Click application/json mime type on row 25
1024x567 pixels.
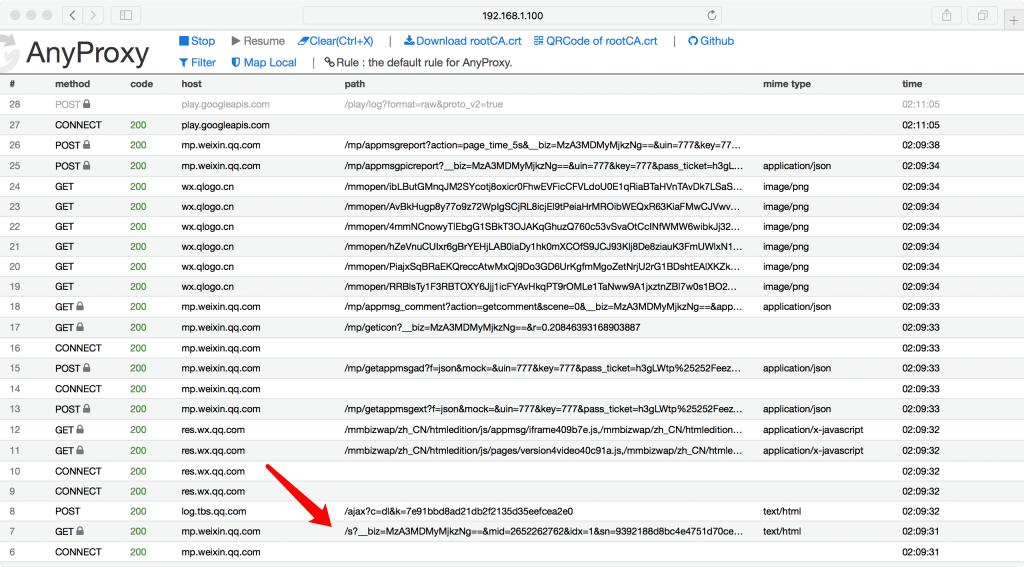click(797, 166)
